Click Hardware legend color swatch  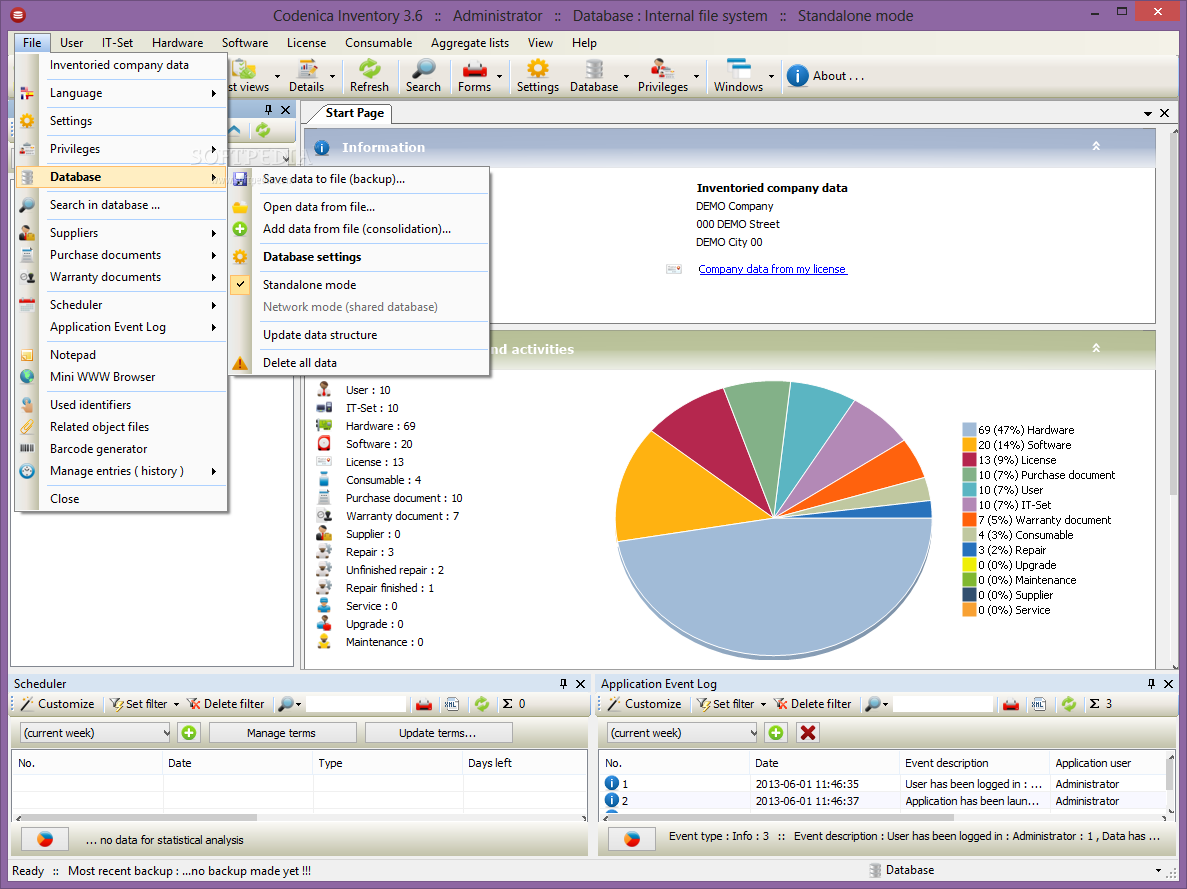pos(969,429)
